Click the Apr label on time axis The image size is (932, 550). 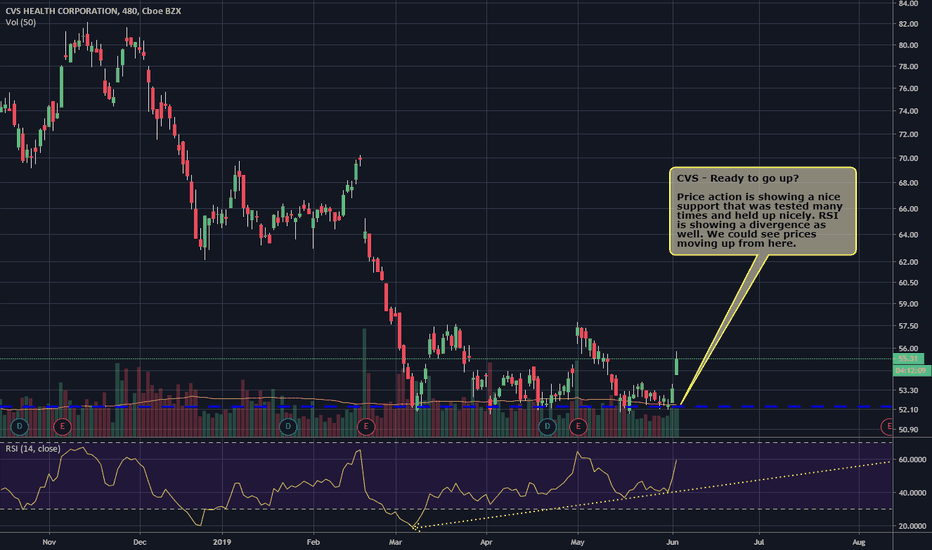click(486, 542)
